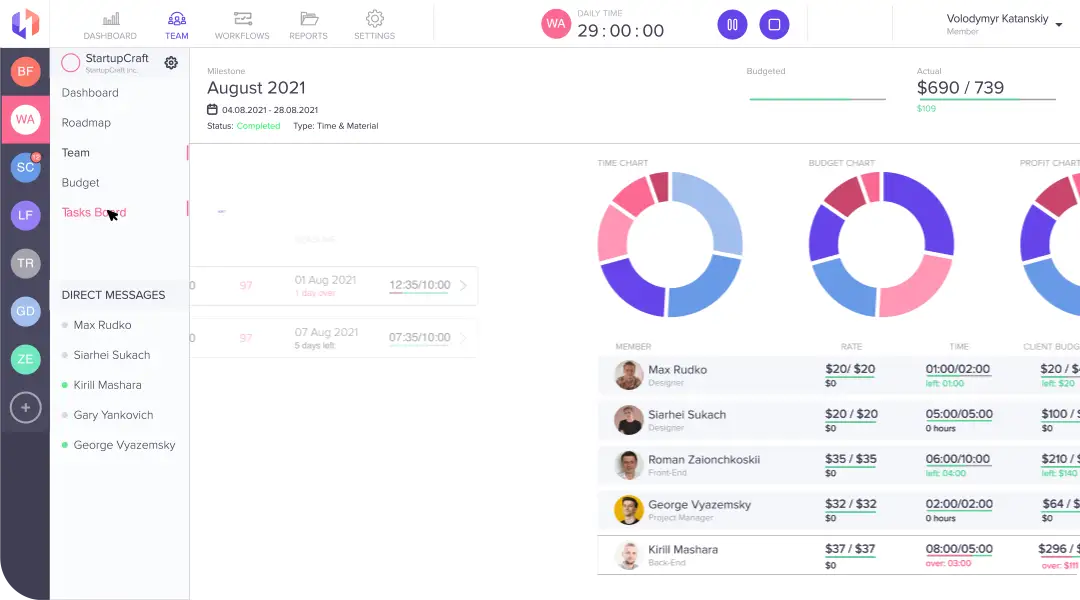
Task: Select the BF workspace avatar
Action: (x=25, y=71)
